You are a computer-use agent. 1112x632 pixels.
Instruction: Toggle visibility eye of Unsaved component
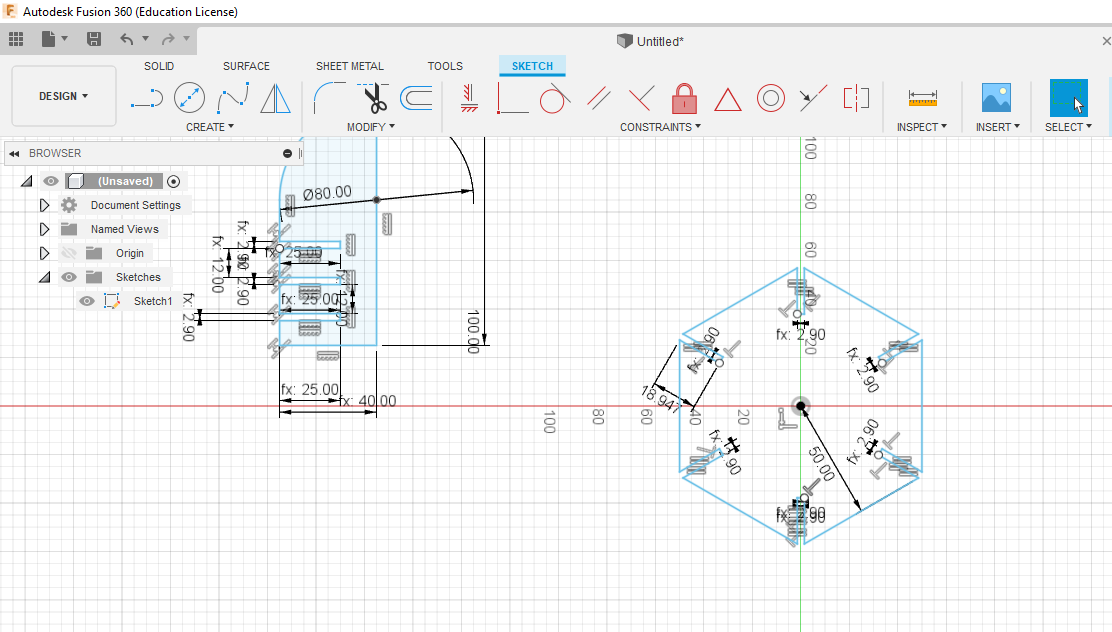50,181
